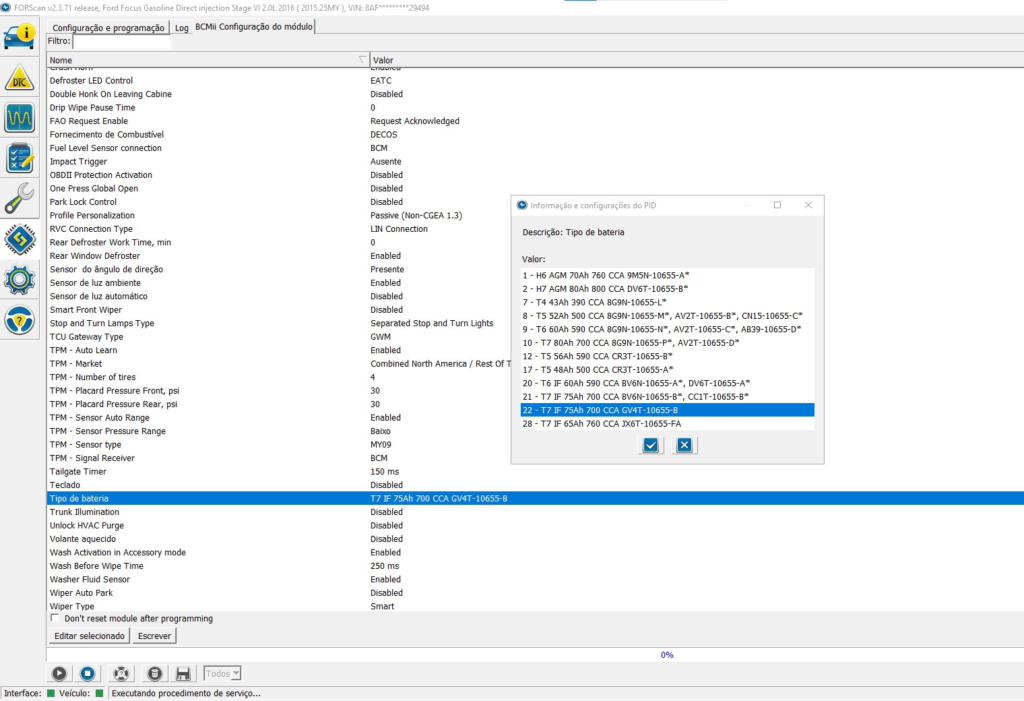Select battery option 9 - T6 60Ah
Viewport: 1024px width, 701px height.
[667, 329]
